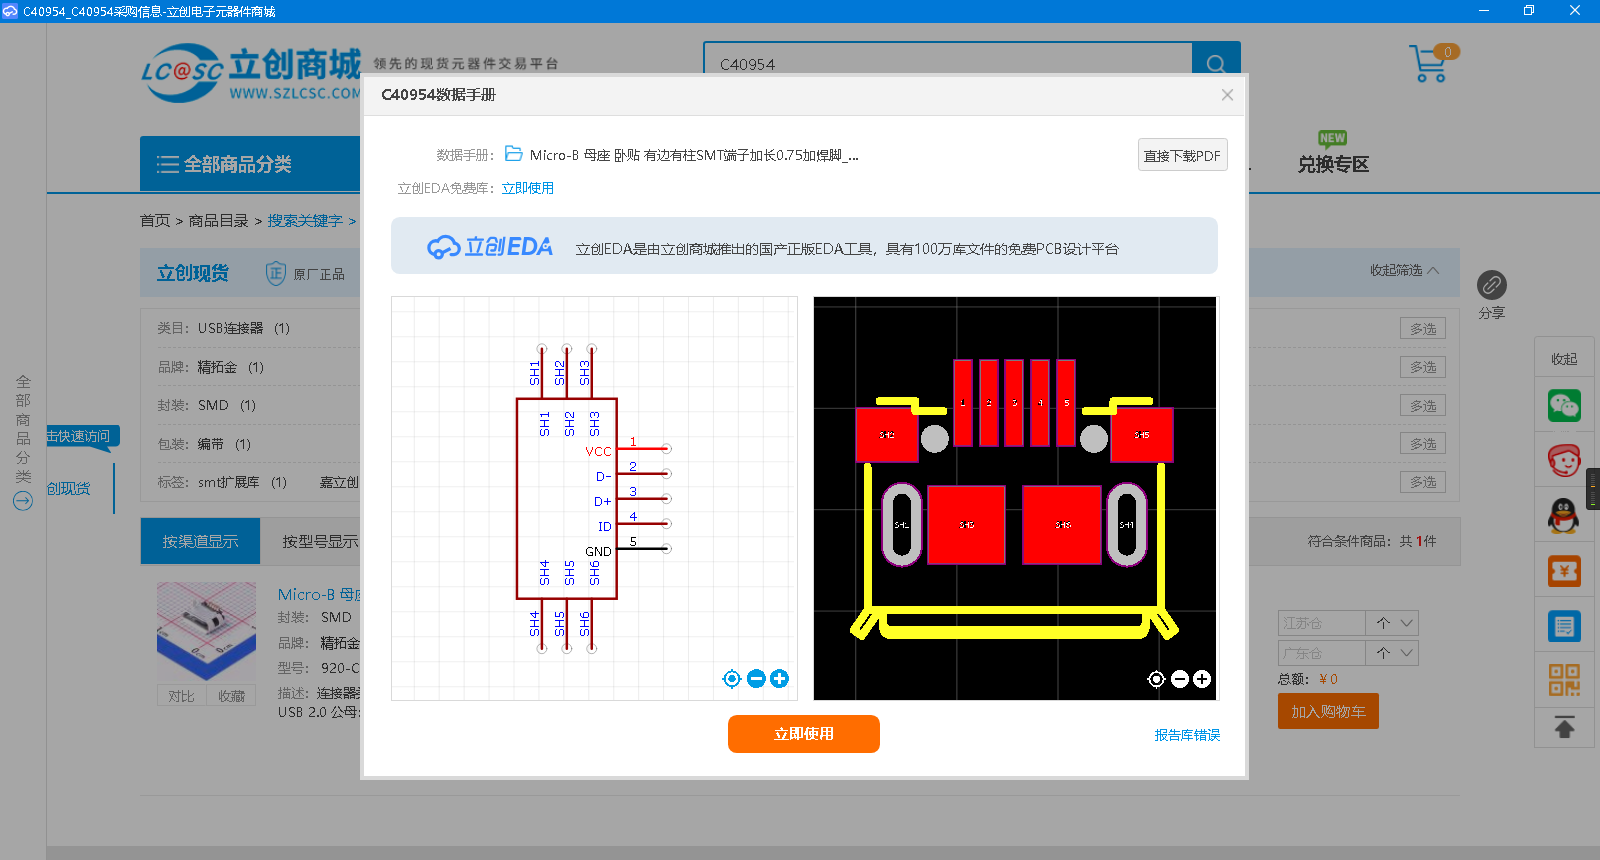This screenshot has width=1600, height=860.
Task: Switch to the 按渠道显示 tab
Action: tap(200, 541)
